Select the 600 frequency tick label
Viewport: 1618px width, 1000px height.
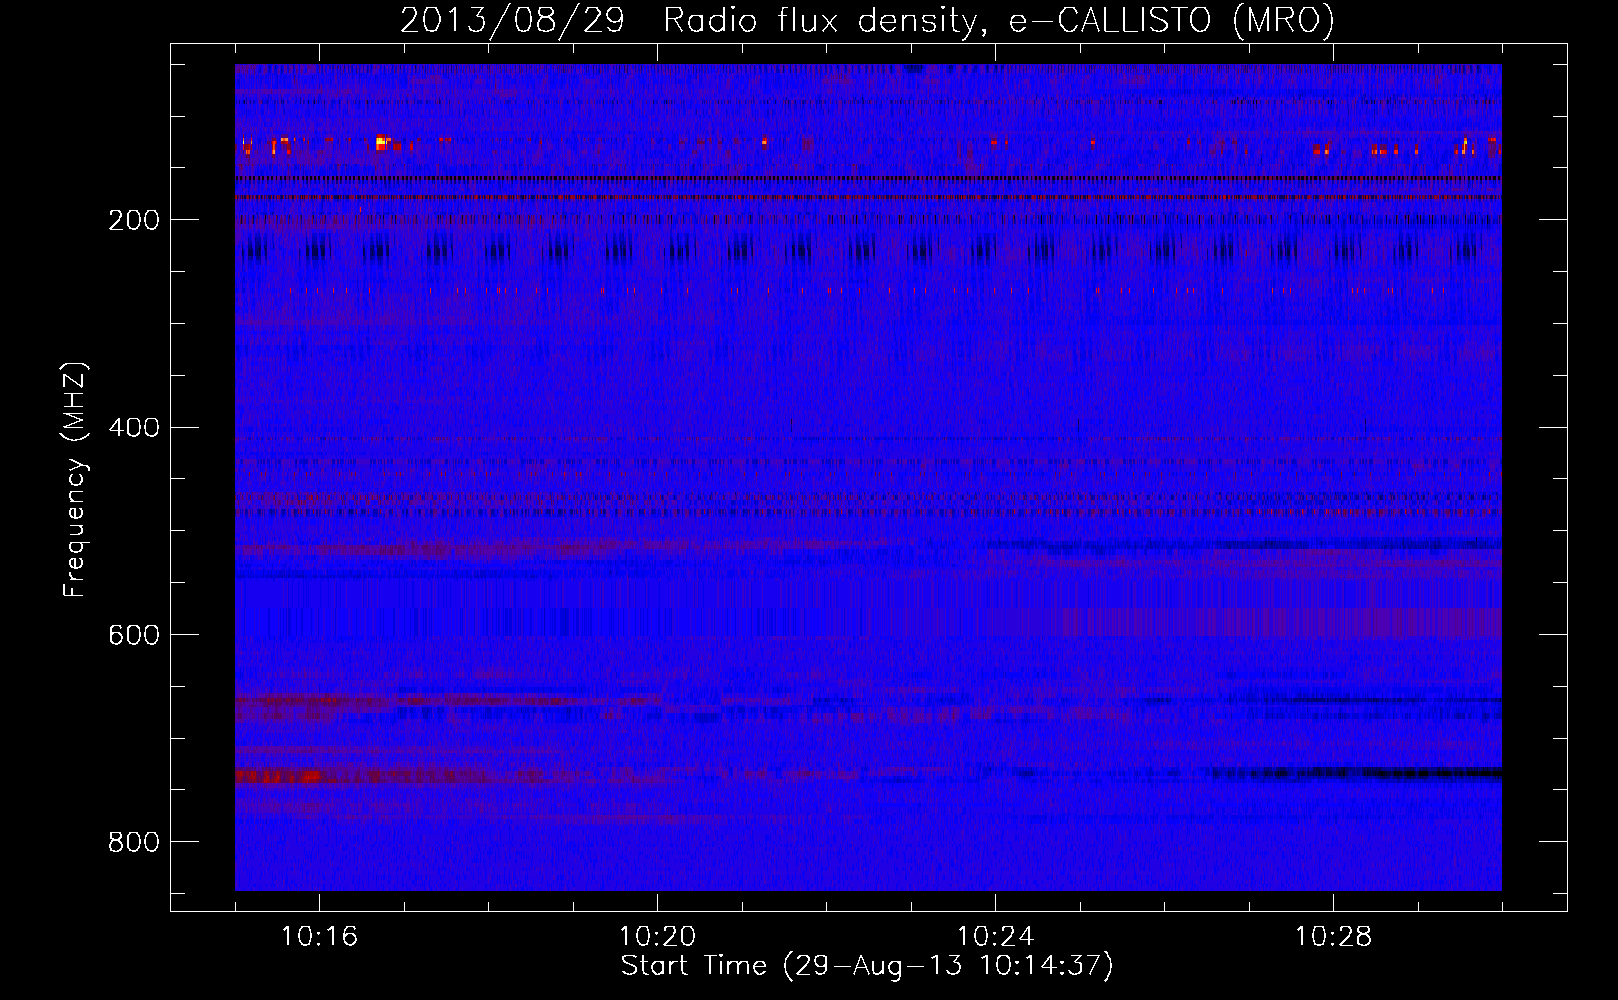(x=133, y=635)
